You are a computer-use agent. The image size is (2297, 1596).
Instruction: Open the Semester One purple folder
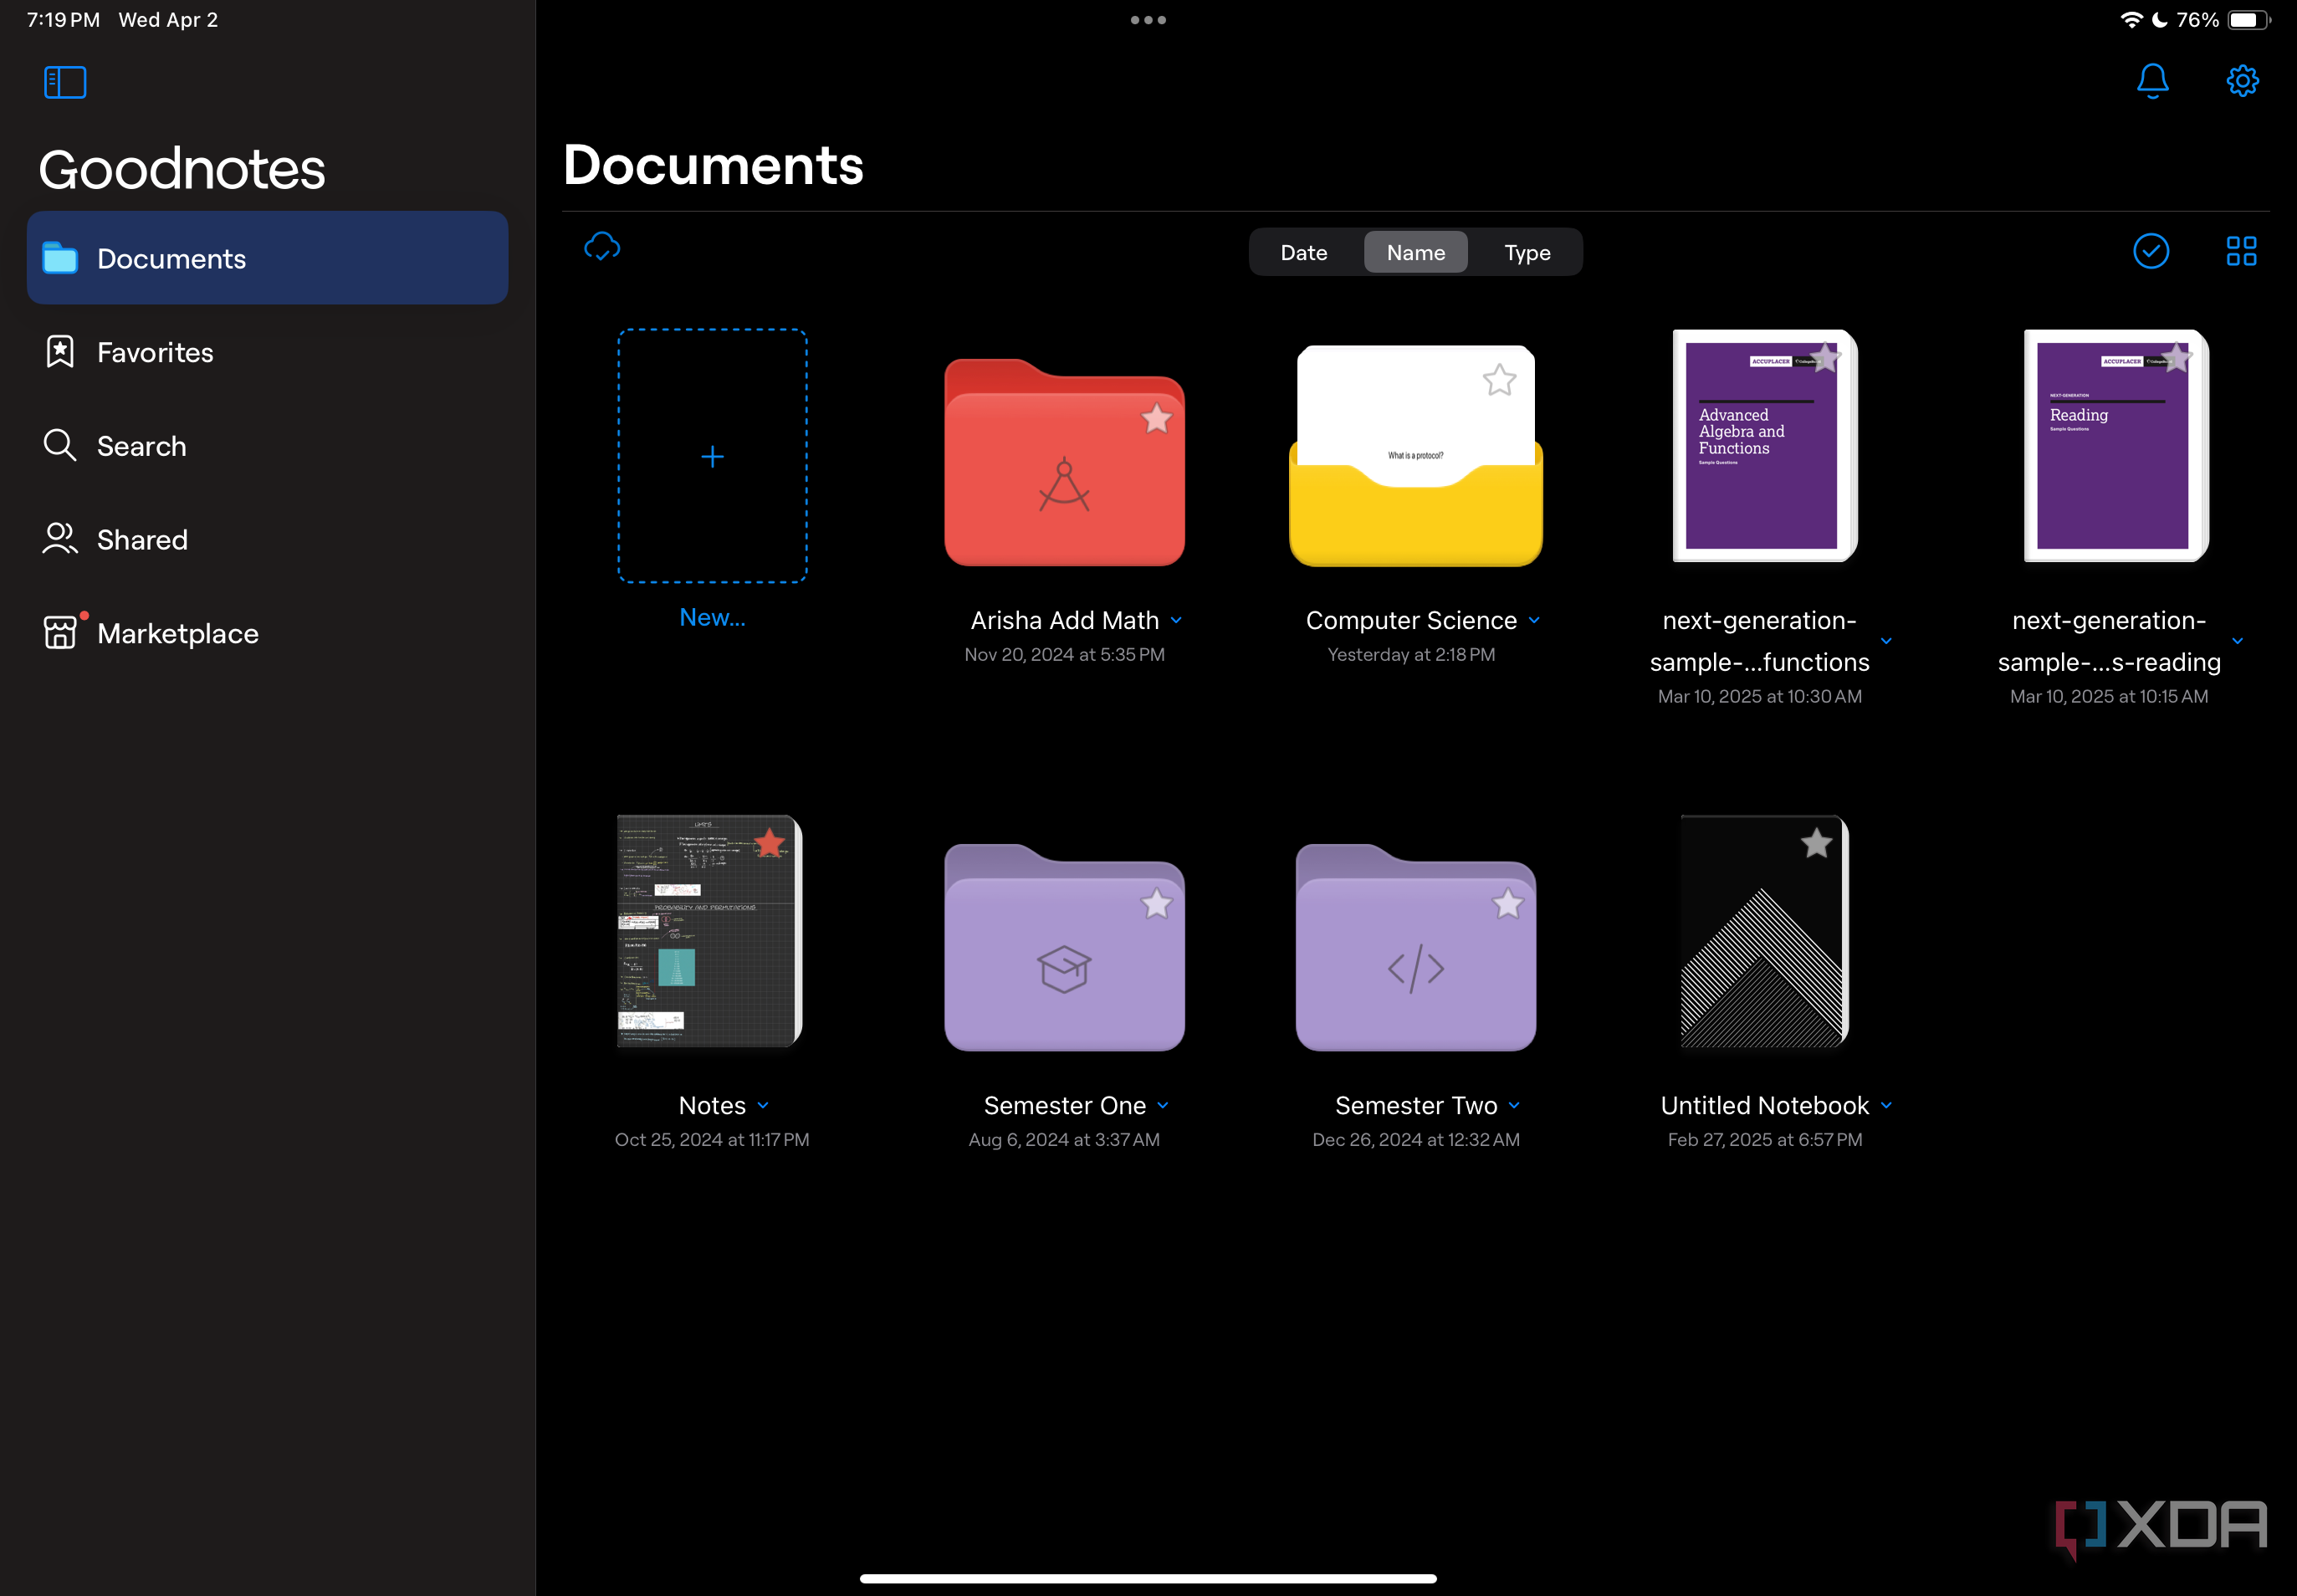point(1064,948)
